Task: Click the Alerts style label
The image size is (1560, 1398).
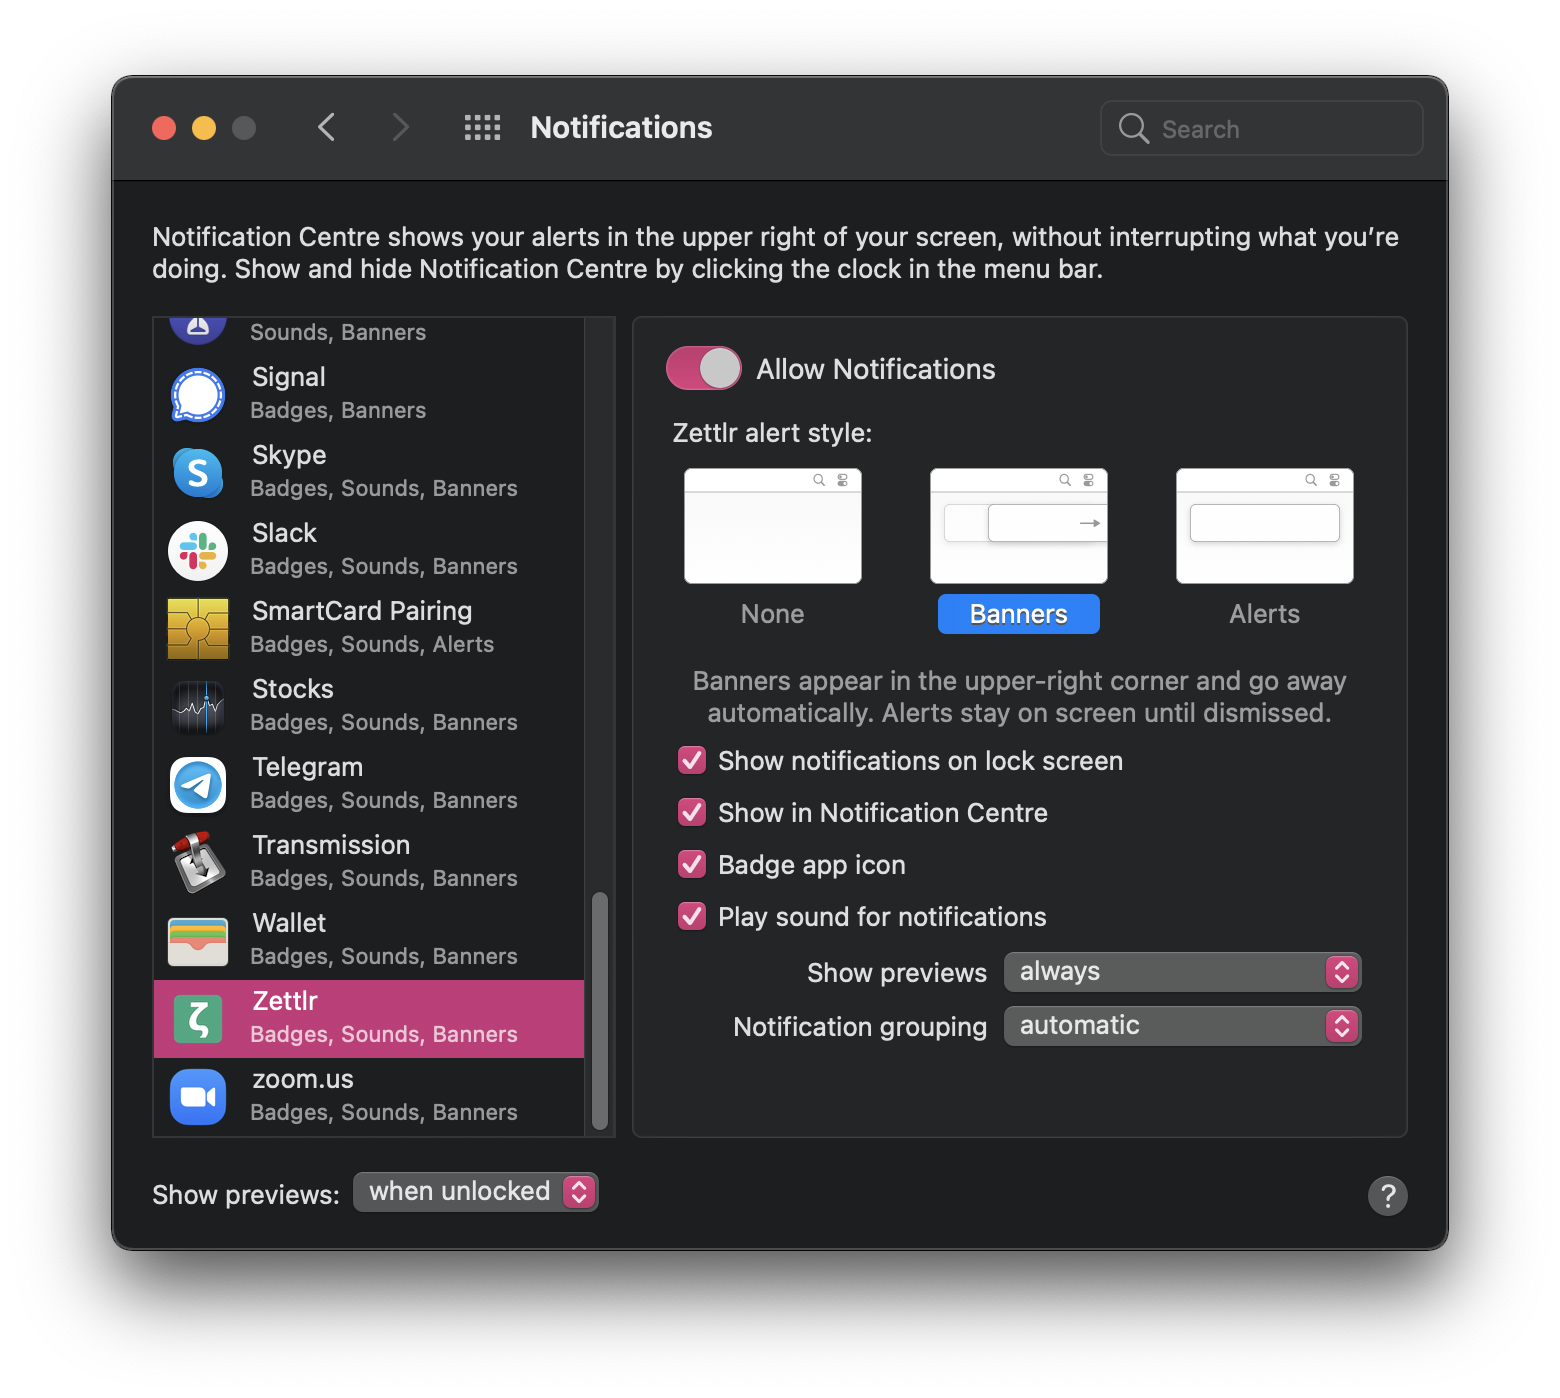Action: 1264,614
